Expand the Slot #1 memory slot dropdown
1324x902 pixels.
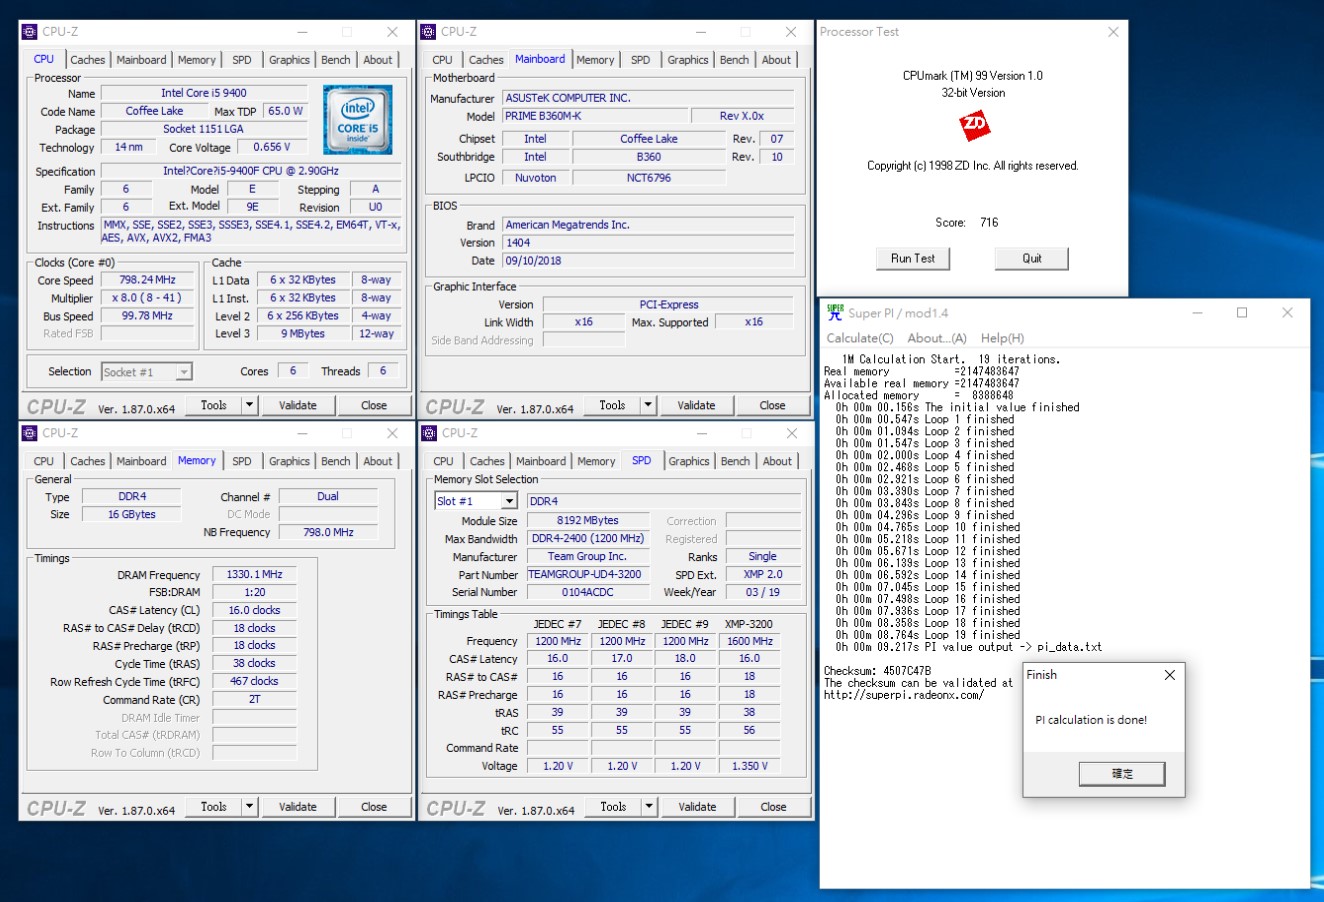coord(508,501)
